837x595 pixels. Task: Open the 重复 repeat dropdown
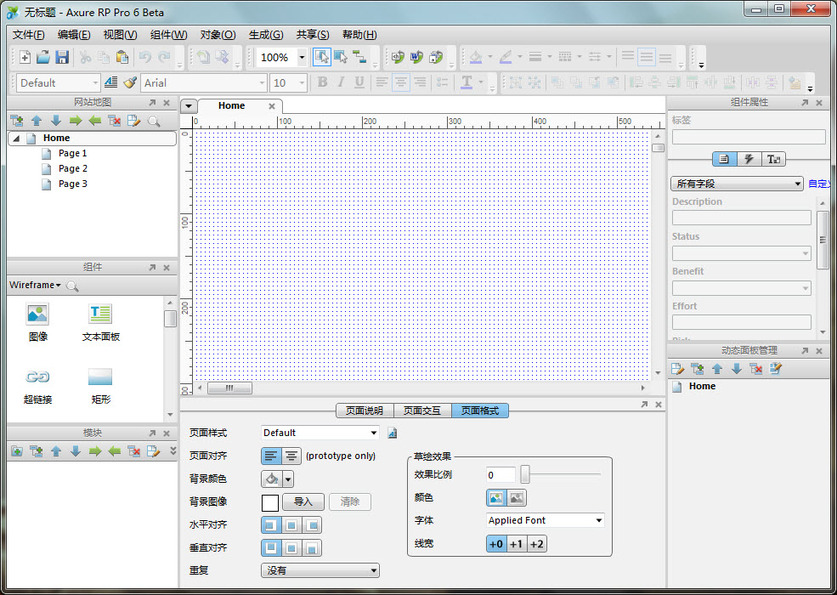coord(320,570)
